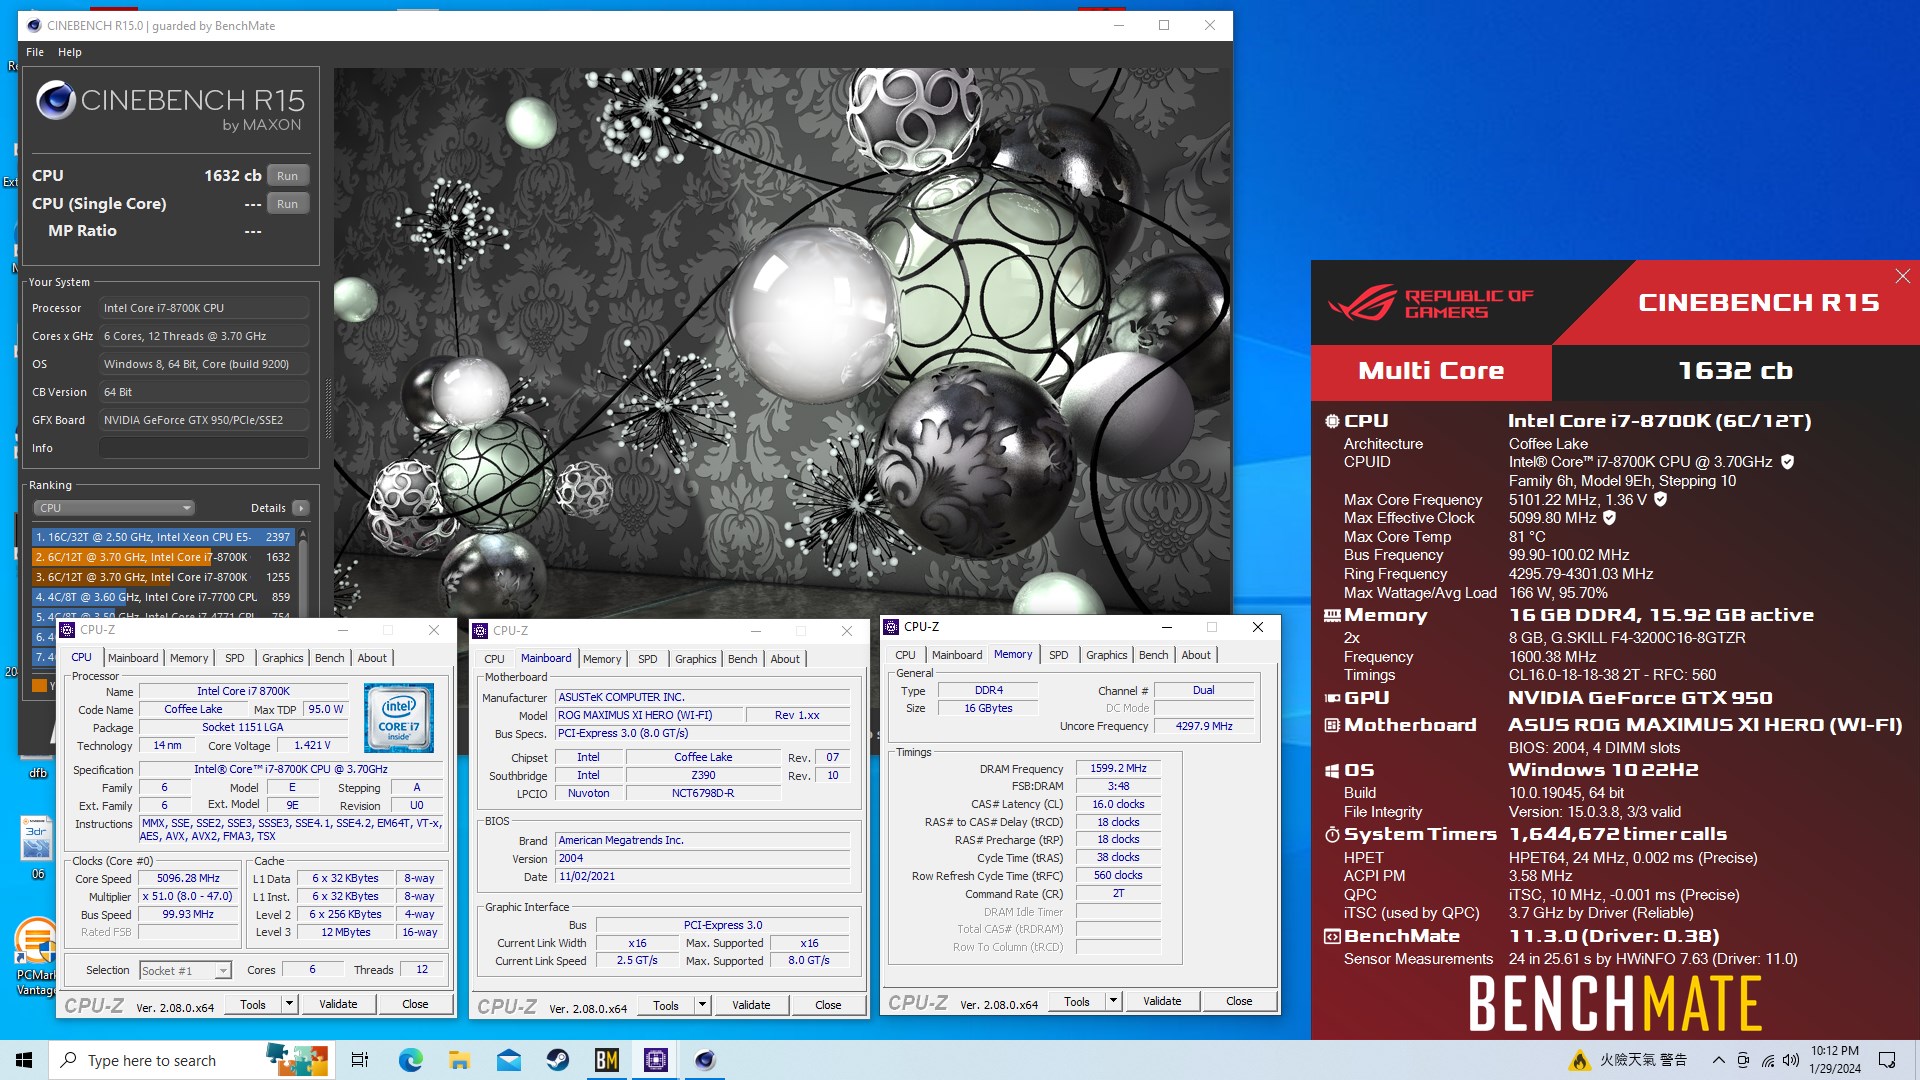This screenshot has width=1920, height=1080.
Task: Click Tools button in Memory CPU-Z window
Action: tap(1077, 1001)
